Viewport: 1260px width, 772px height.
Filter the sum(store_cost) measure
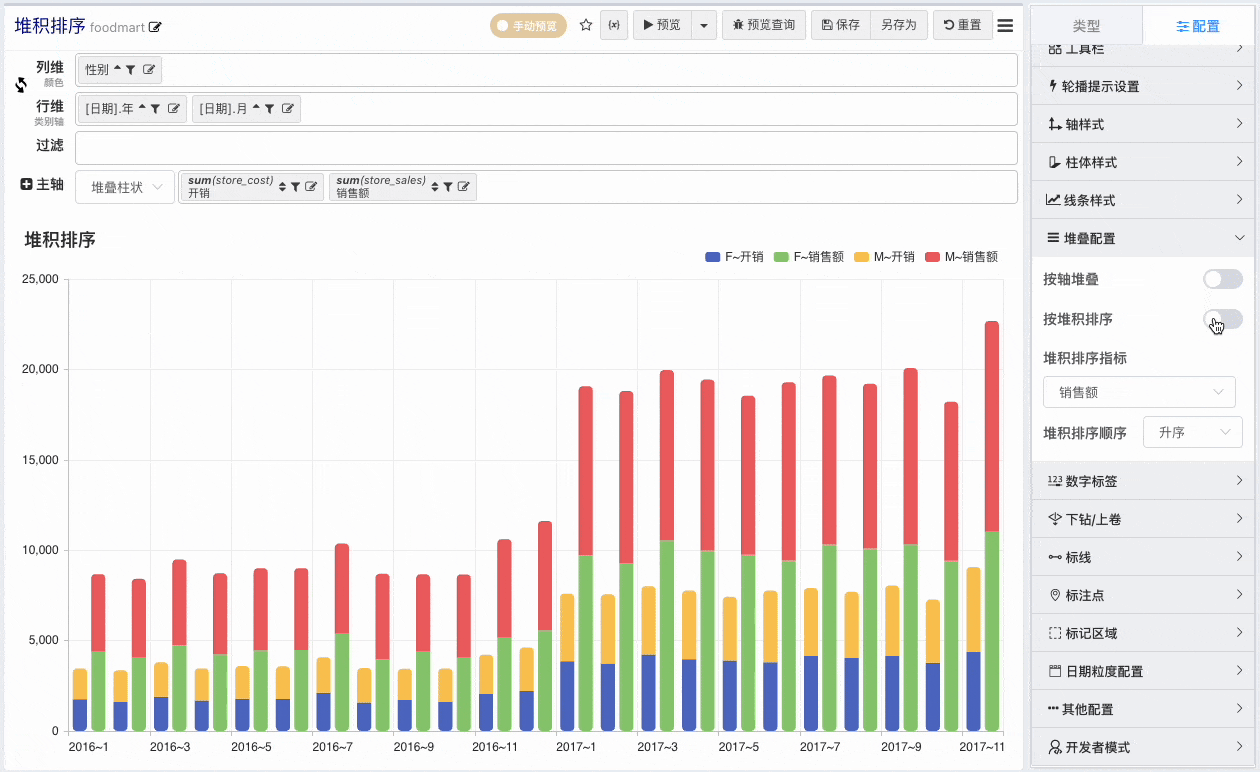(296, 187)
